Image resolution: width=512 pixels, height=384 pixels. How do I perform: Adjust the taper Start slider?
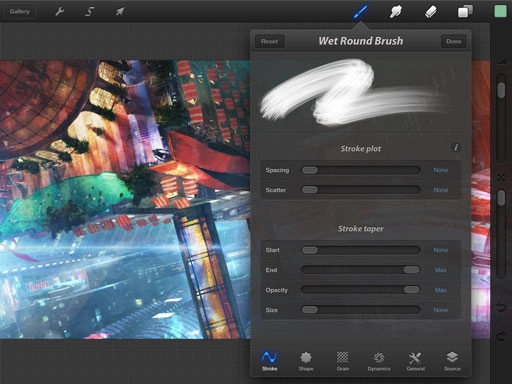tap(361, 250)
